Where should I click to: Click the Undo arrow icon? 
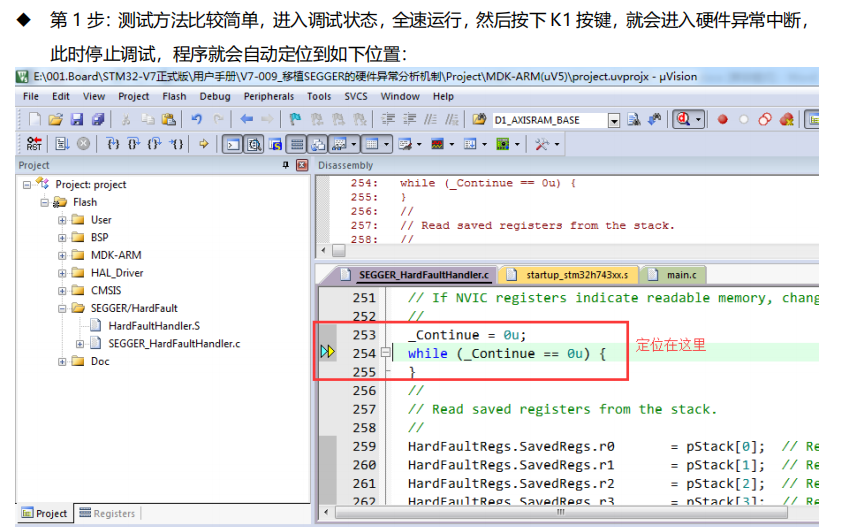[196, 120]
